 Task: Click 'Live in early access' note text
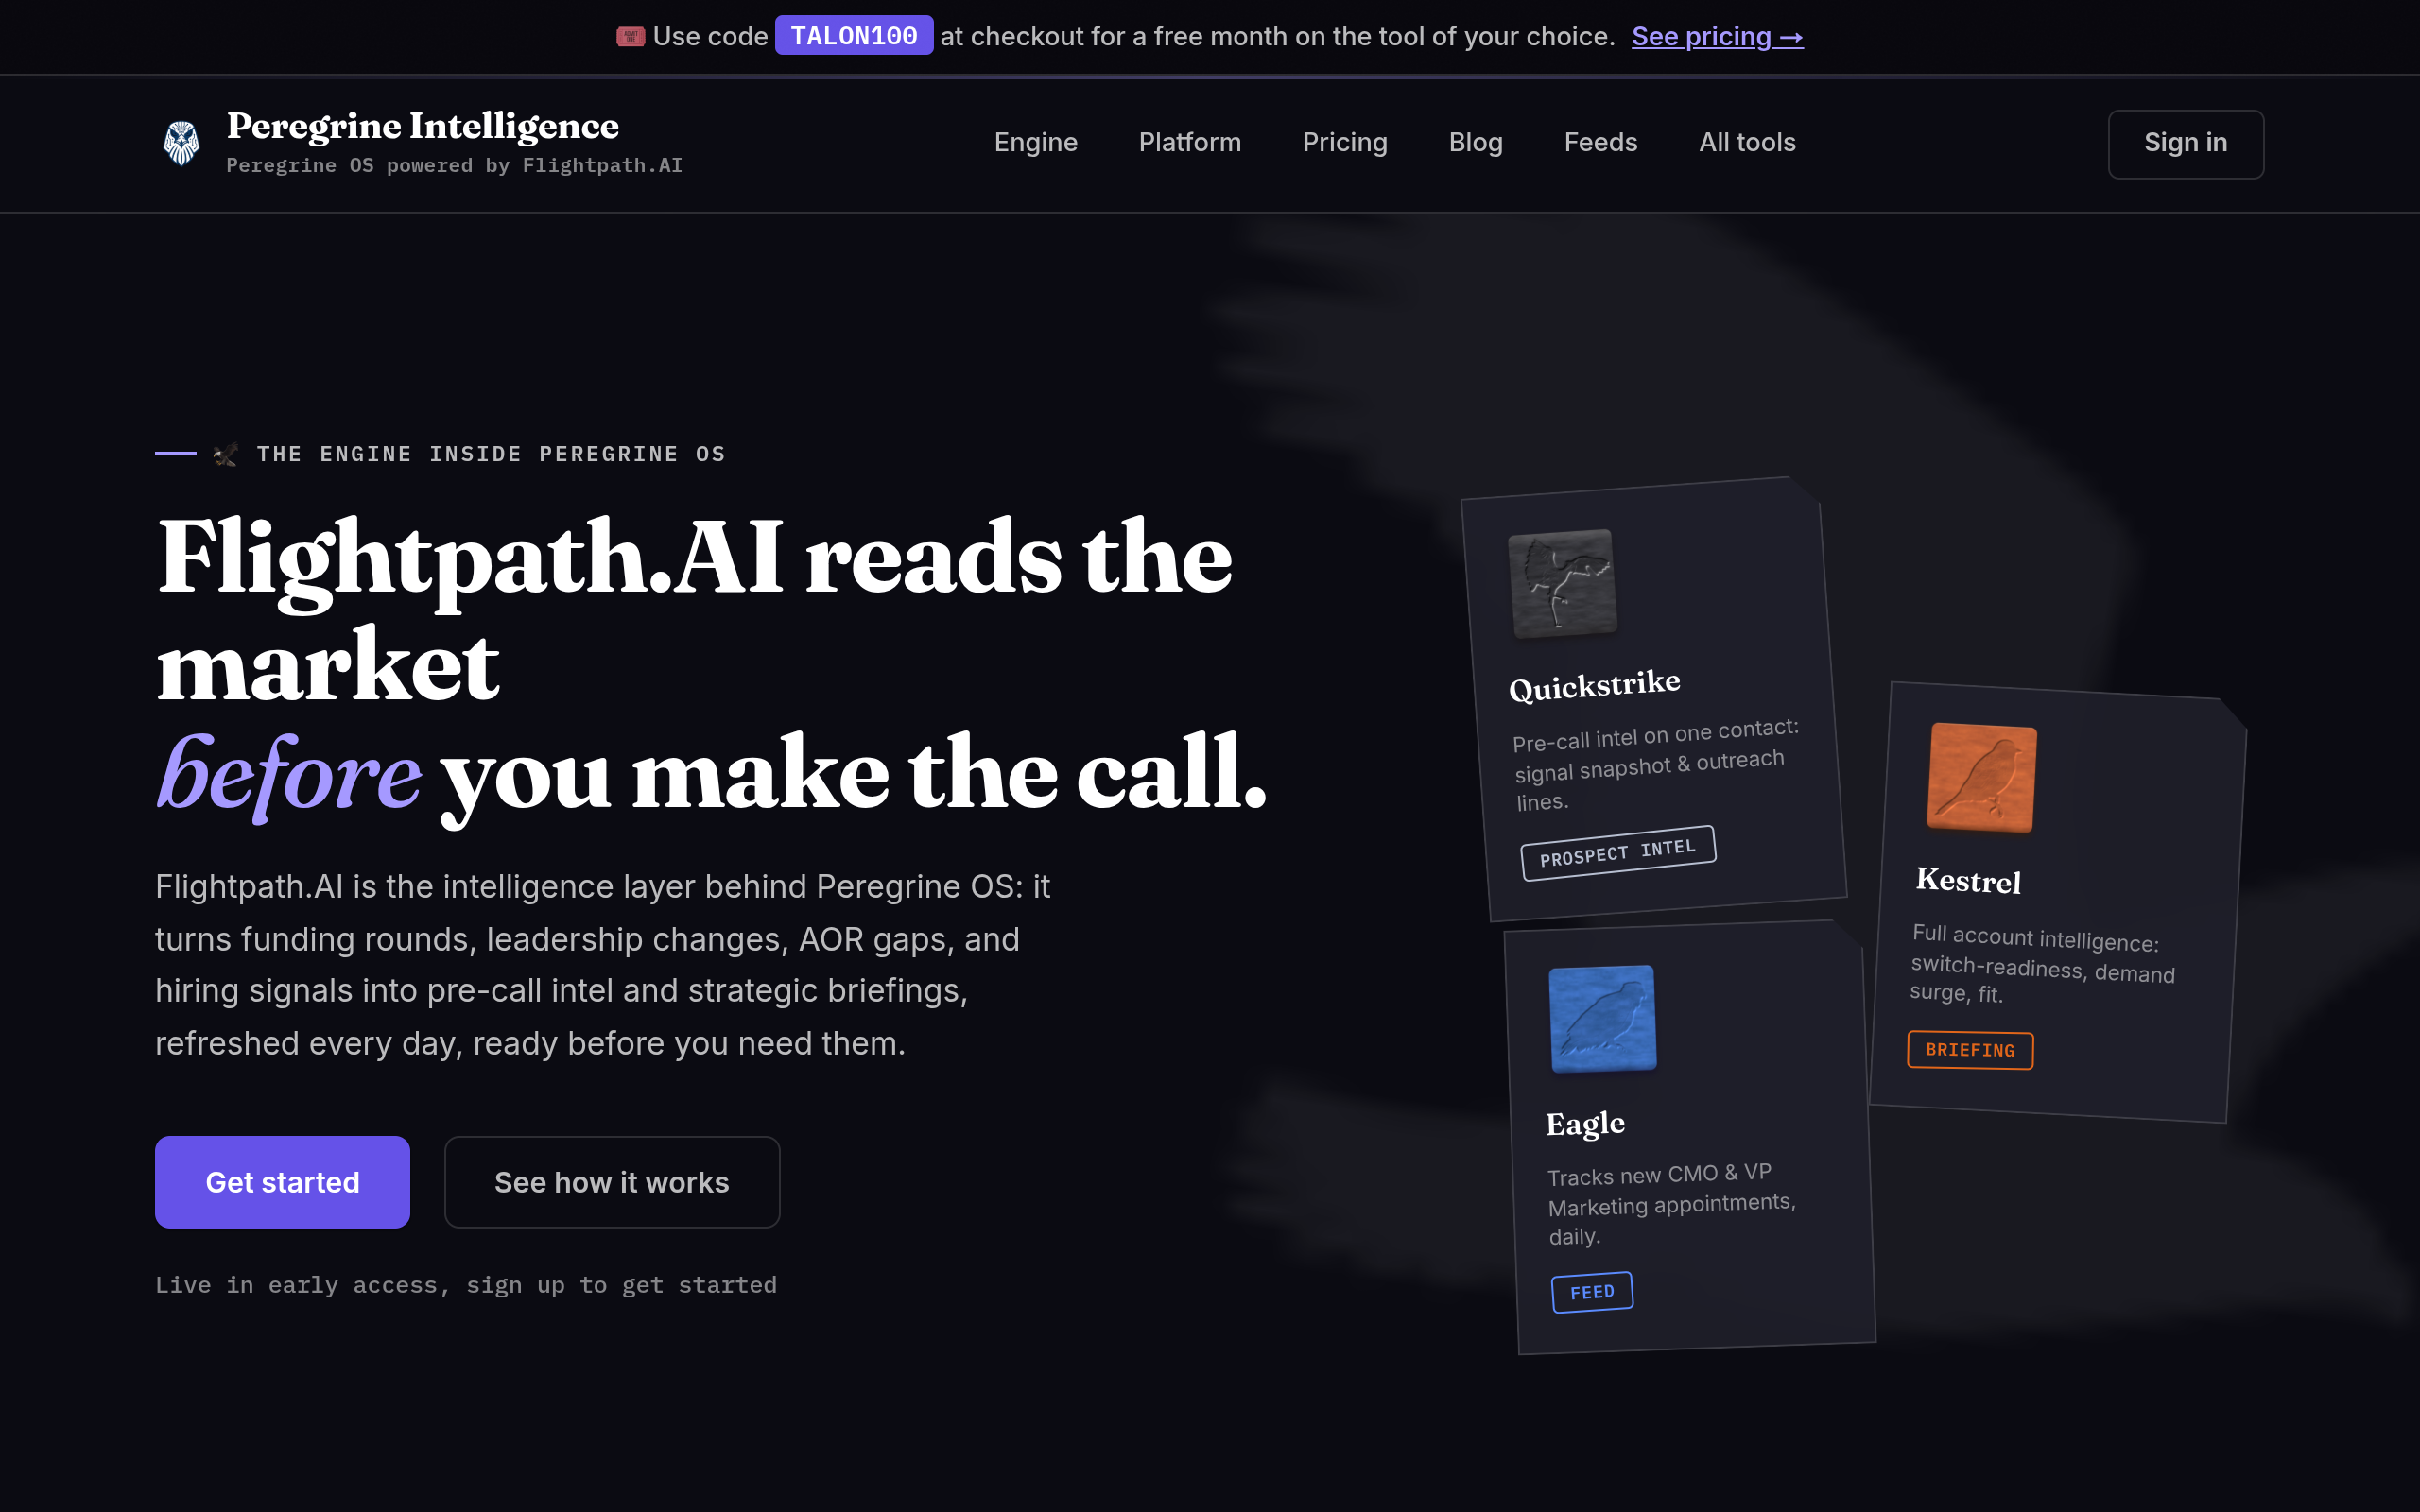tap(466, 1285)
